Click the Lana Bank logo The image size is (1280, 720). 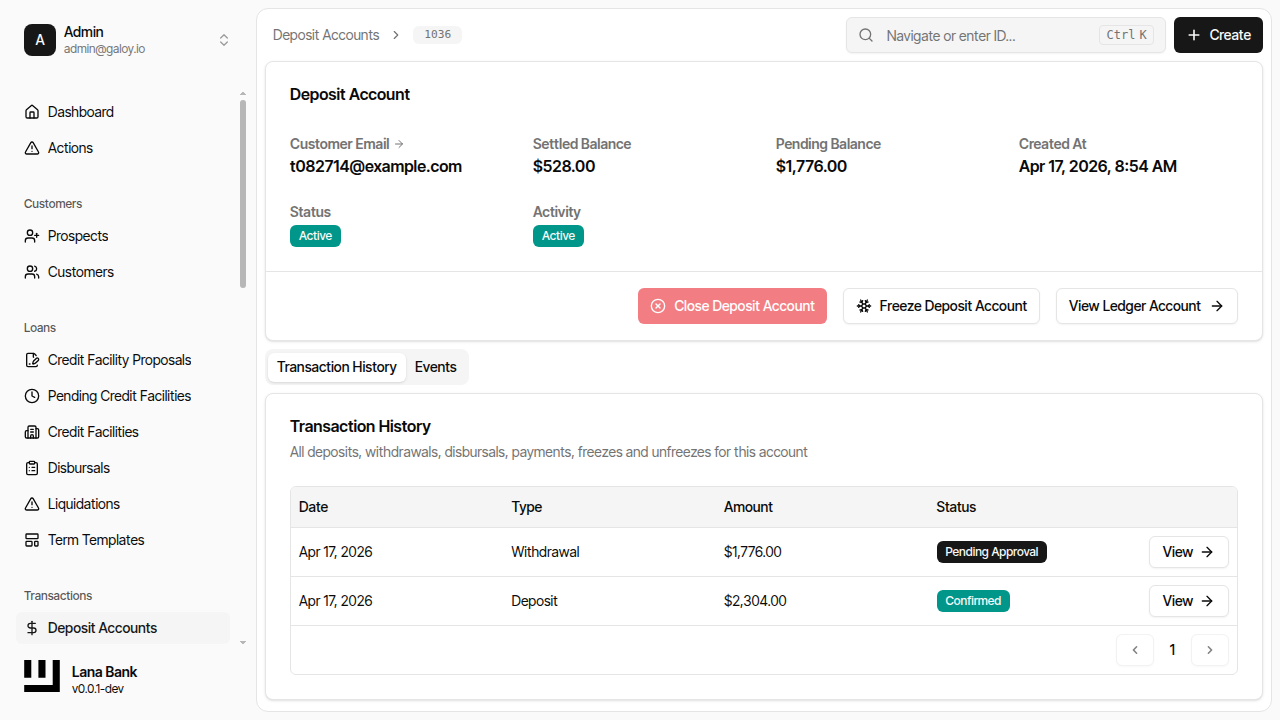coord(41,676)
